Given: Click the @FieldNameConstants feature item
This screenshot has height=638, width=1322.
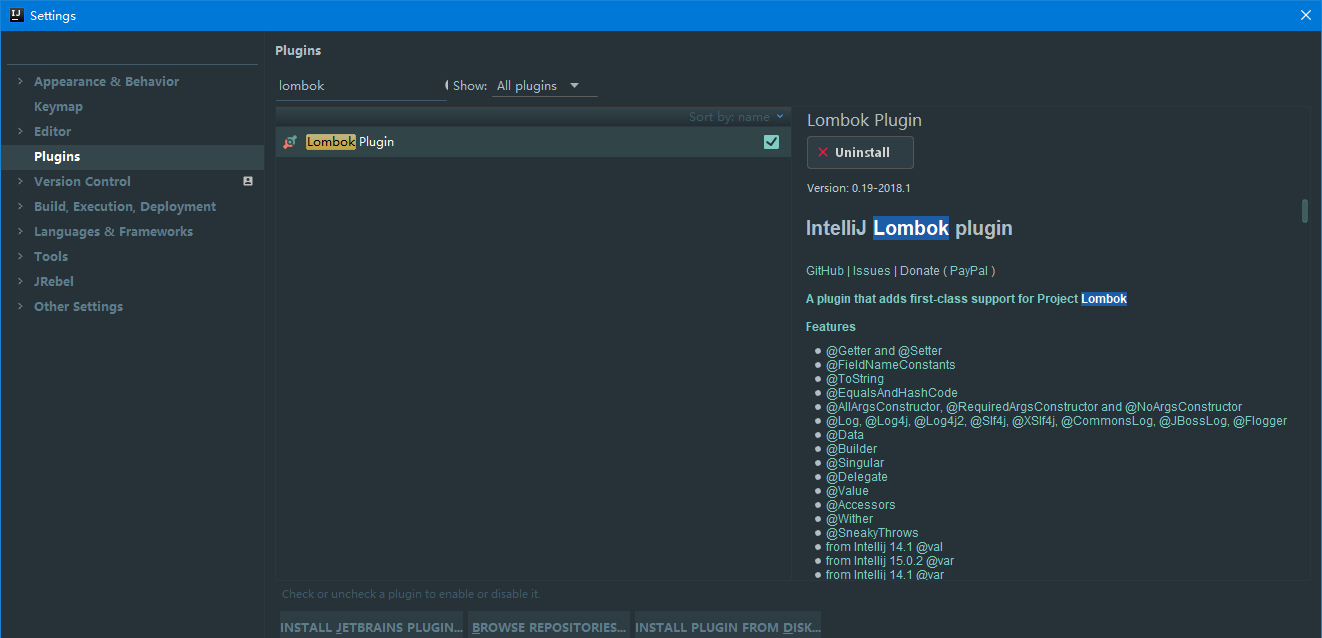Looking at the screenshot, I should 890,365.
